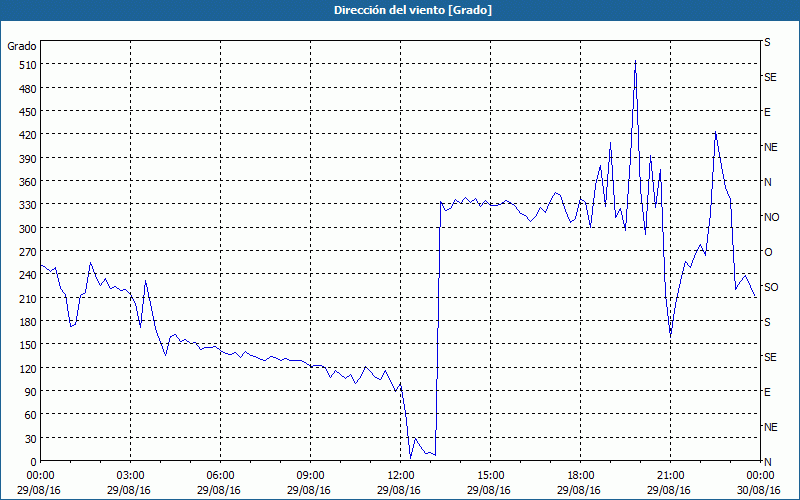
Task: Click the 150 value on the left axis
Action: coord(27,345)
